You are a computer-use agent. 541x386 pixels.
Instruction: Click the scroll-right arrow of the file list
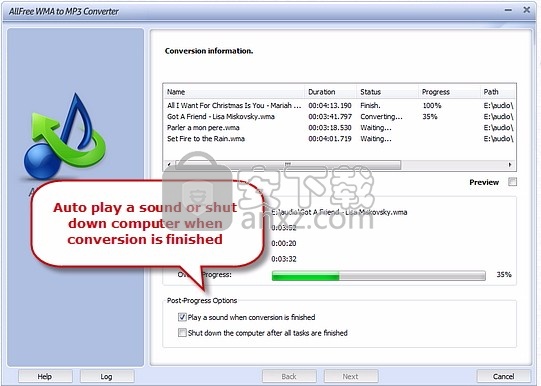point(510,165)
